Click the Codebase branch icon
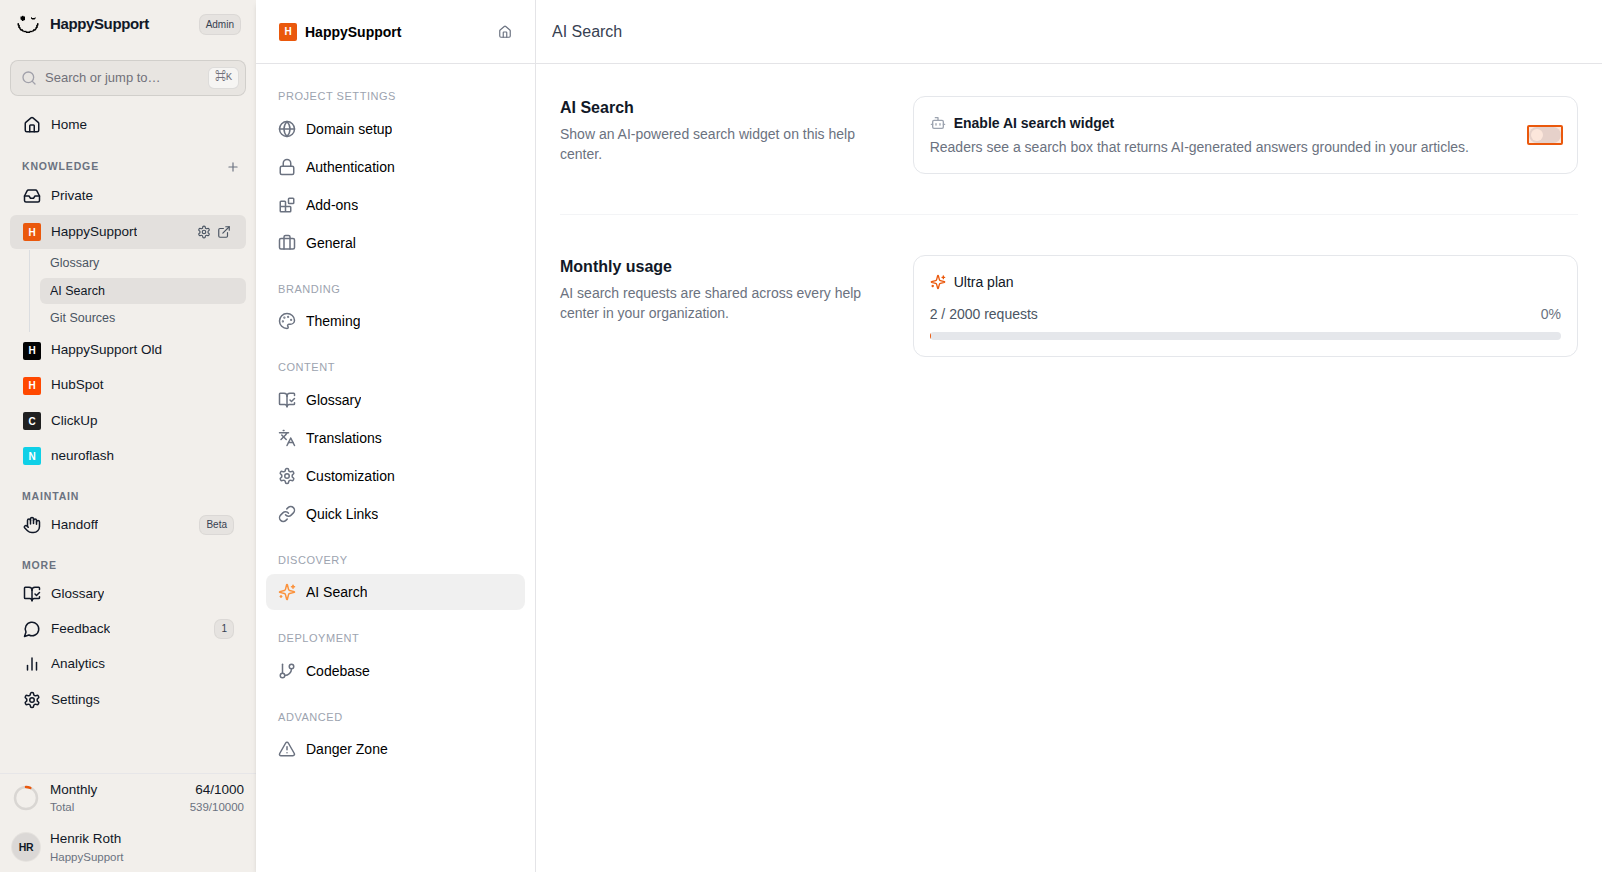1602x872 pixels. click(x=287, y=671)
